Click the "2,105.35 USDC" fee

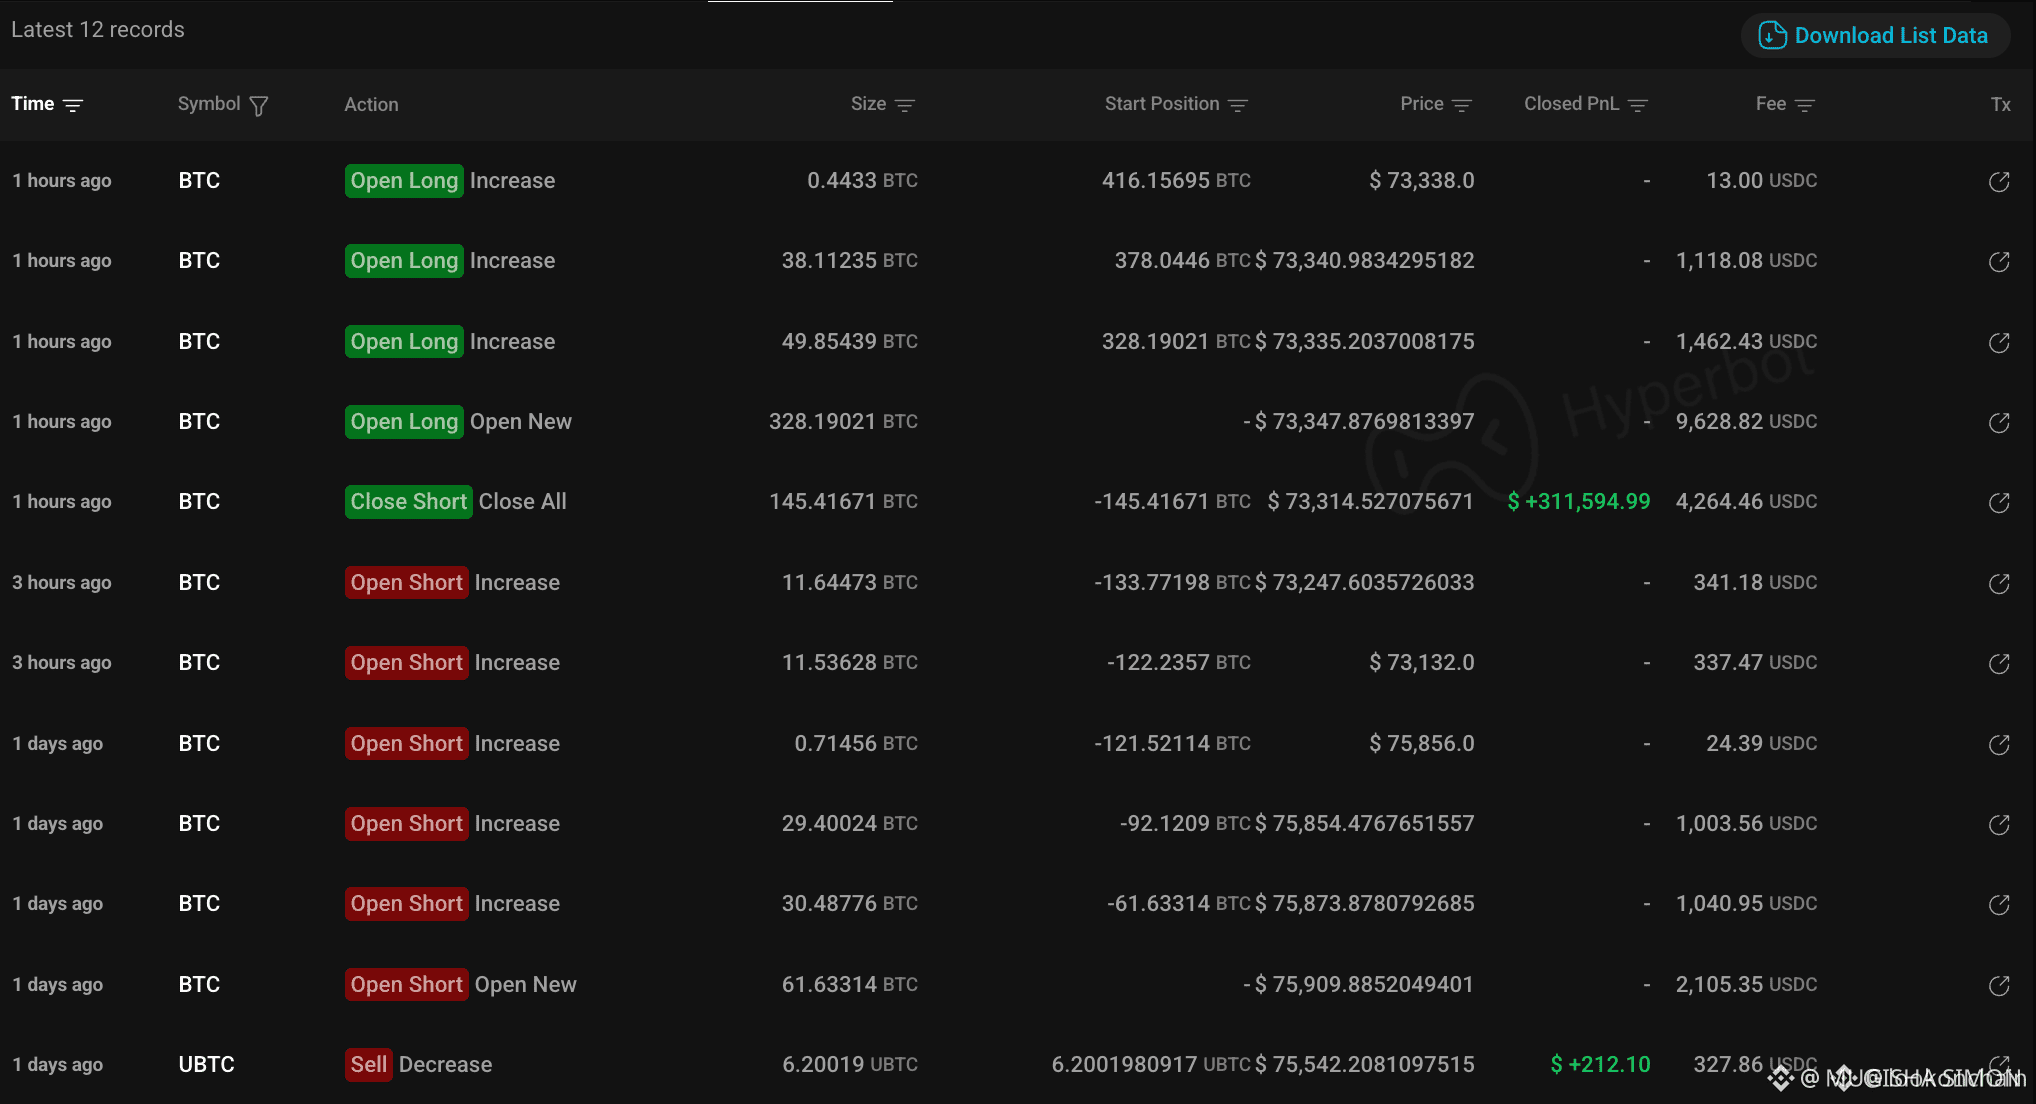pyautogui.click(x=1747, y=984)
